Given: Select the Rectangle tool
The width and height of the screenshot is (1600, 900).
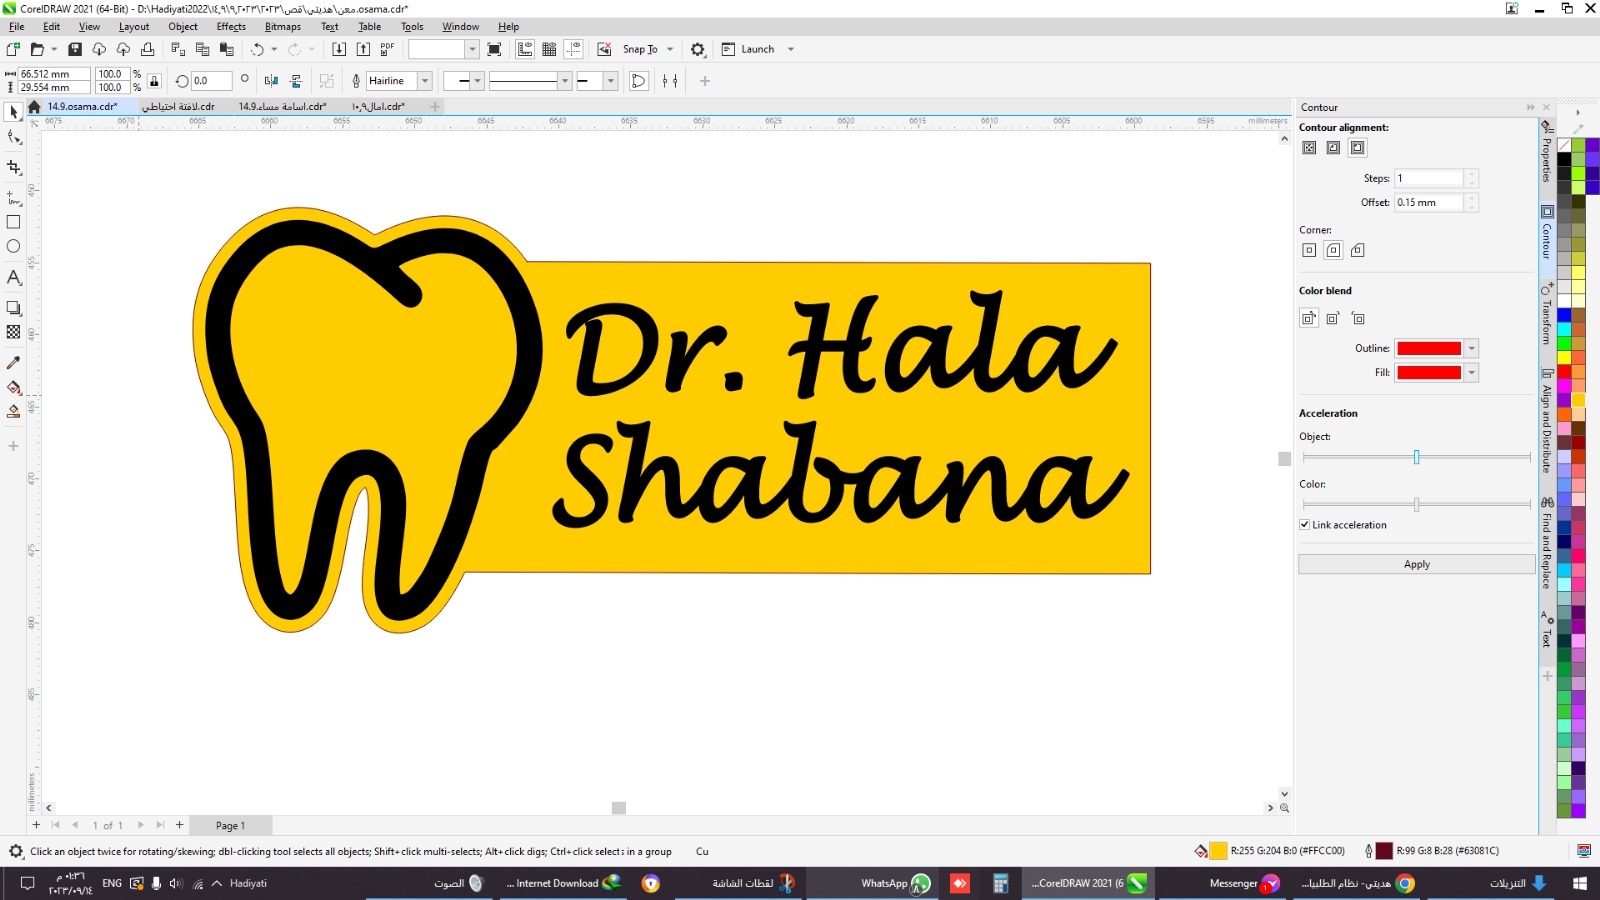Looking at the screenshot, I should 14,222.
